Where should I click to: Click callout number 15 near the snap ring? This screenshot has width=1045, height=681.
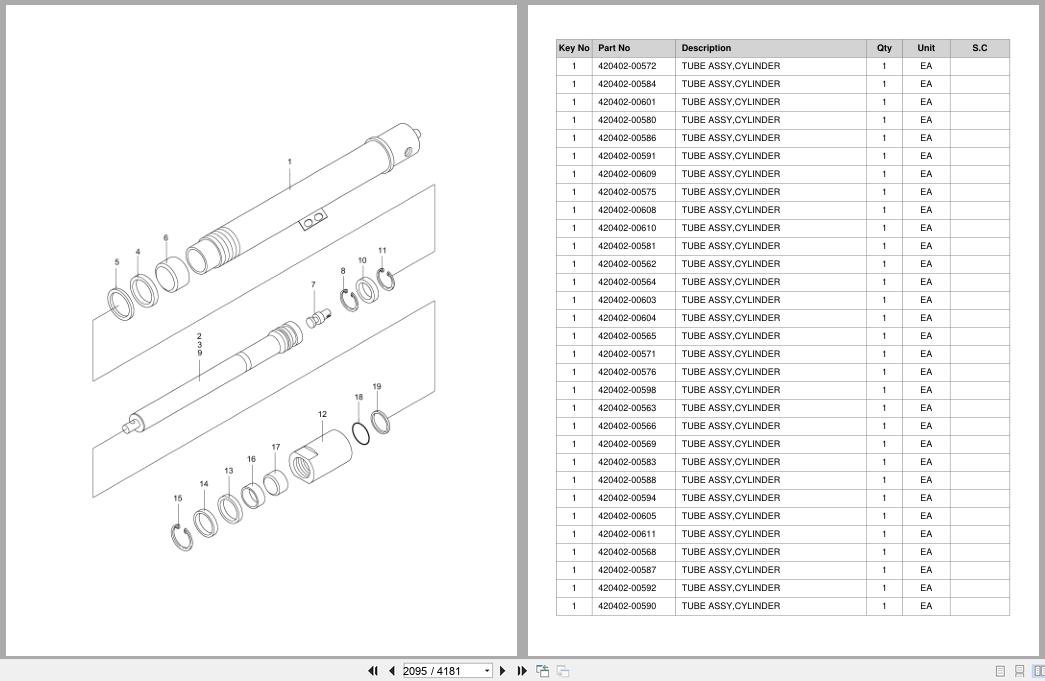pos(178,498)
